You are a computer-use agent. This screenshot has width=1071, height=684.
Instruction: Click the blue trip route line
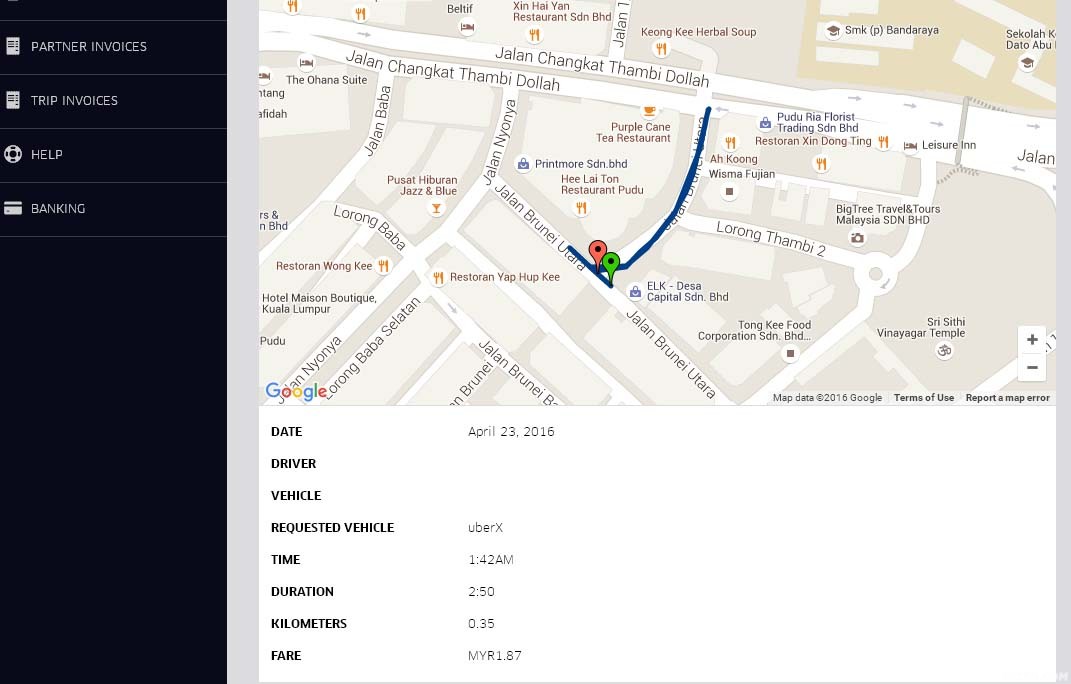coord(680,198)
